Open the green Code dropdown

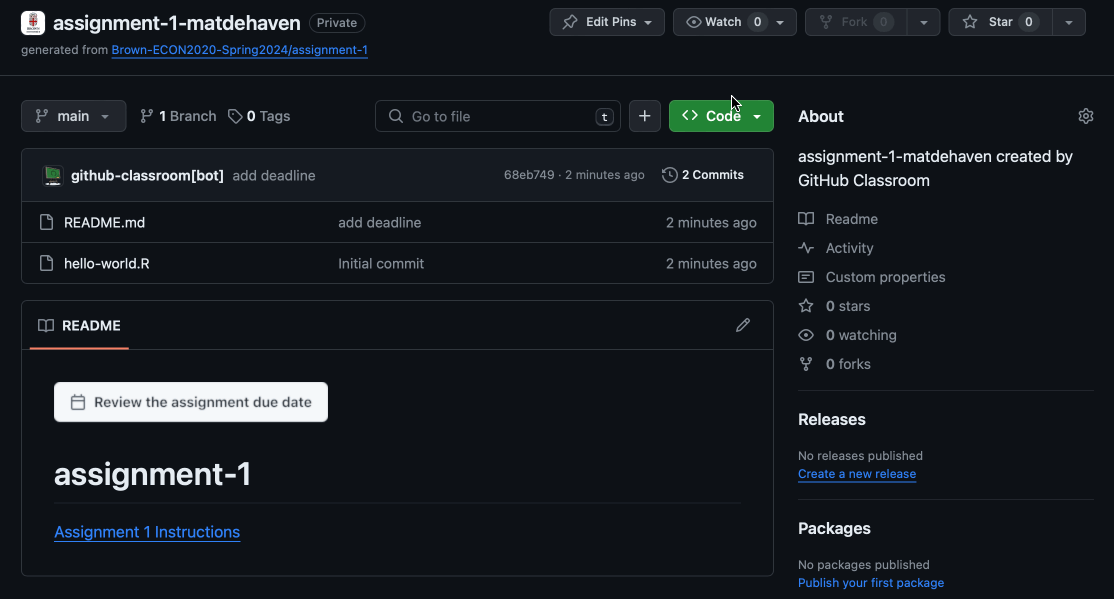(721, 116)
